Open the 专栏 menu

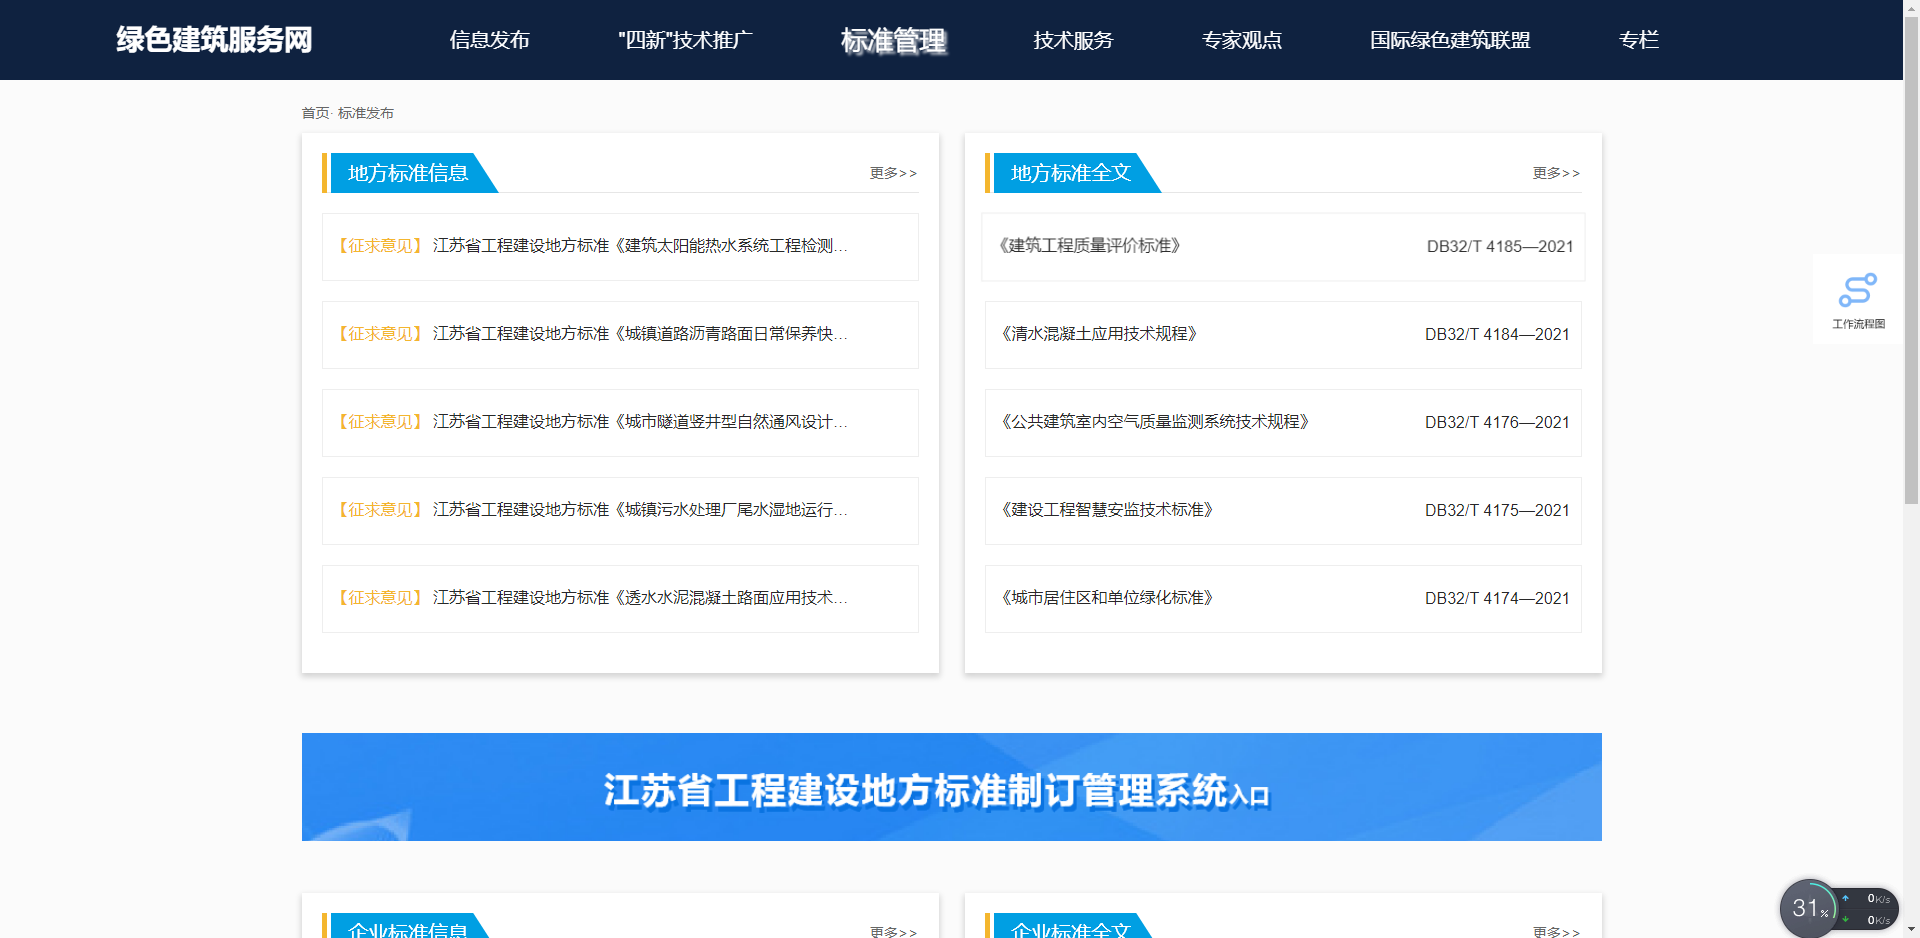pos(1638,40)
